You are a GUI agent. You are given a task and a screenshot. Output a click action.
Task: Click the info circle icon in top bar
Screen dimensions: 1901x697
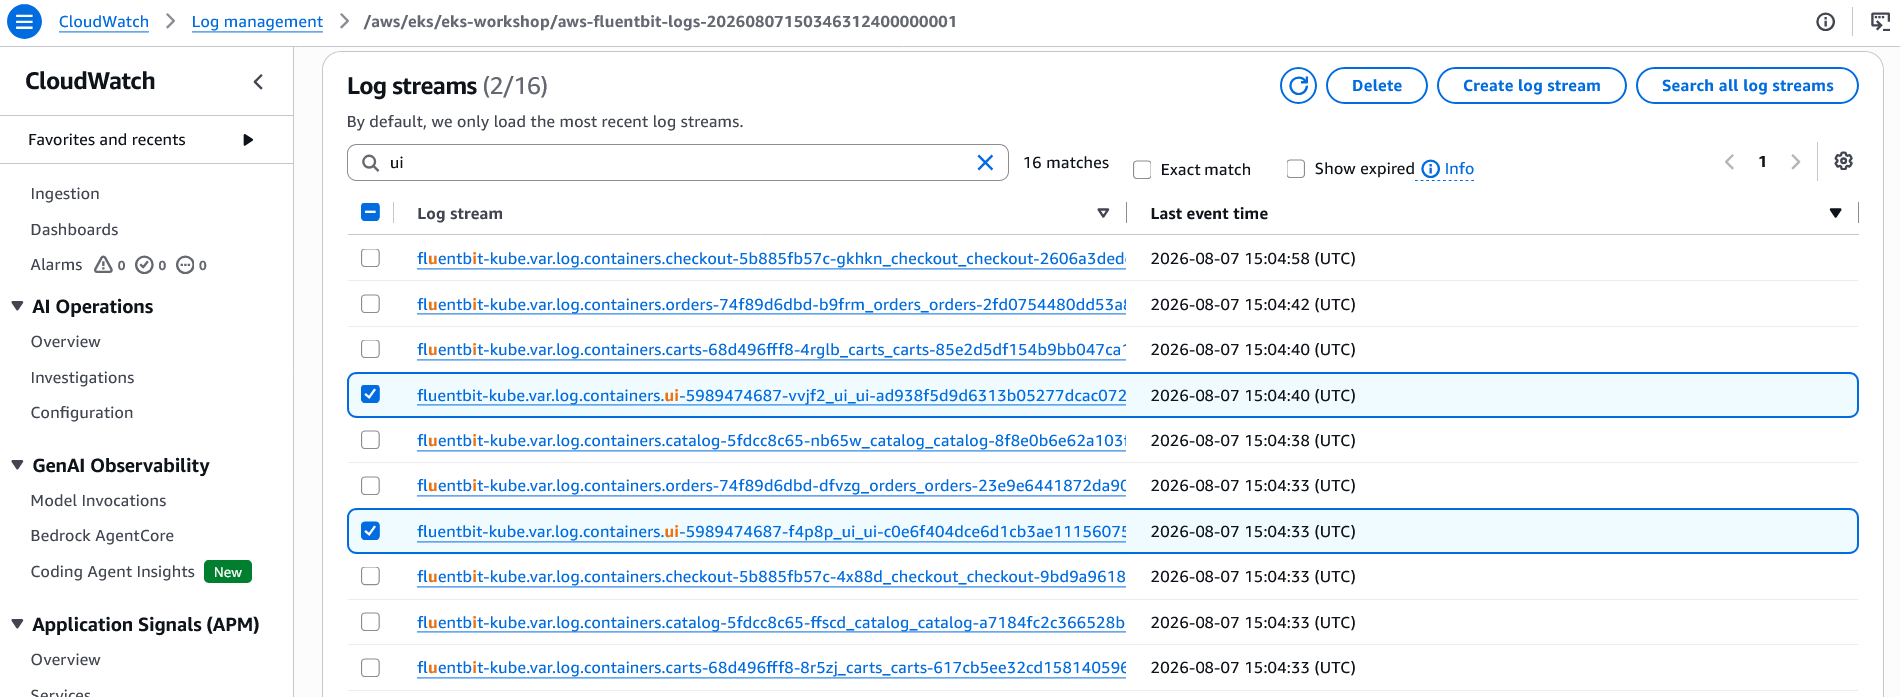click(x=1826, y=22)
